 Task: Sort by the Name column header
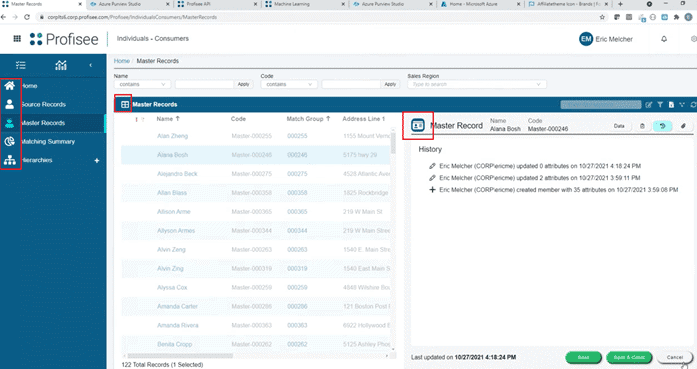pos(168,119)
